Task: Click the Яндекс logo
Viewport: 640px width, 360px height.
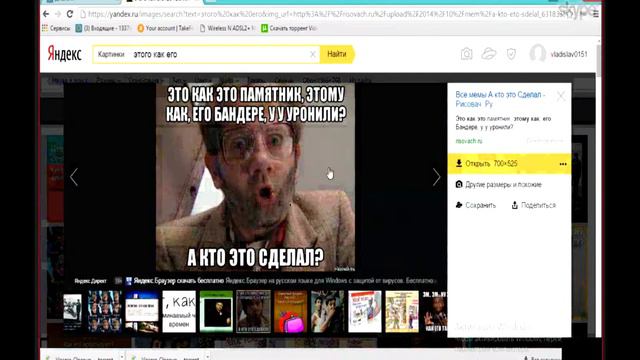Action: tap(64, 54)
